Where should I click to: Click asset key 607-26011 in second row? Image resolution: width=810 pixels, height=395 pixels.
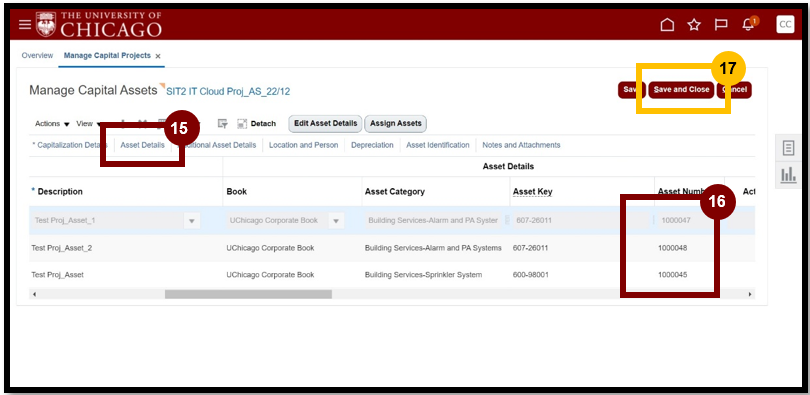pyautogui.click(x=531, y=248)
